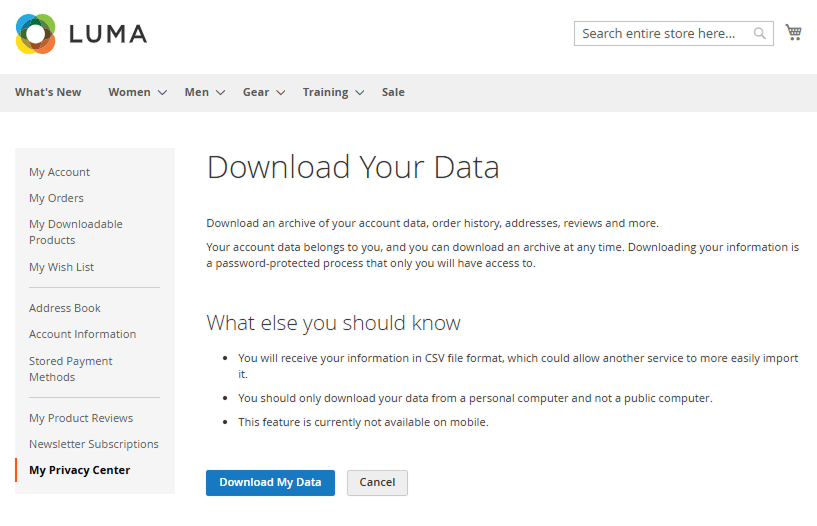Click the Cancel button

[x=377, y=483]
